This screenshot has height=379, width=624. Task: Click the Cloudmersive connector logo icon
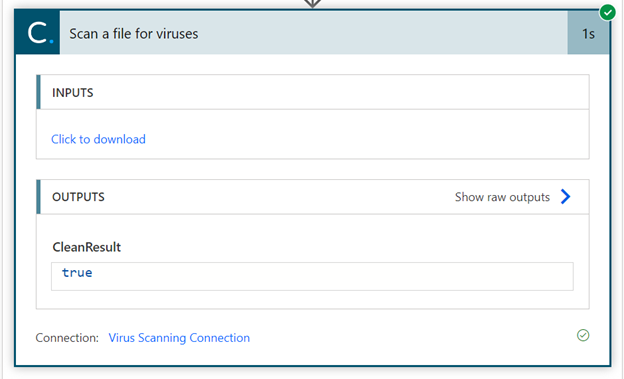37,32
